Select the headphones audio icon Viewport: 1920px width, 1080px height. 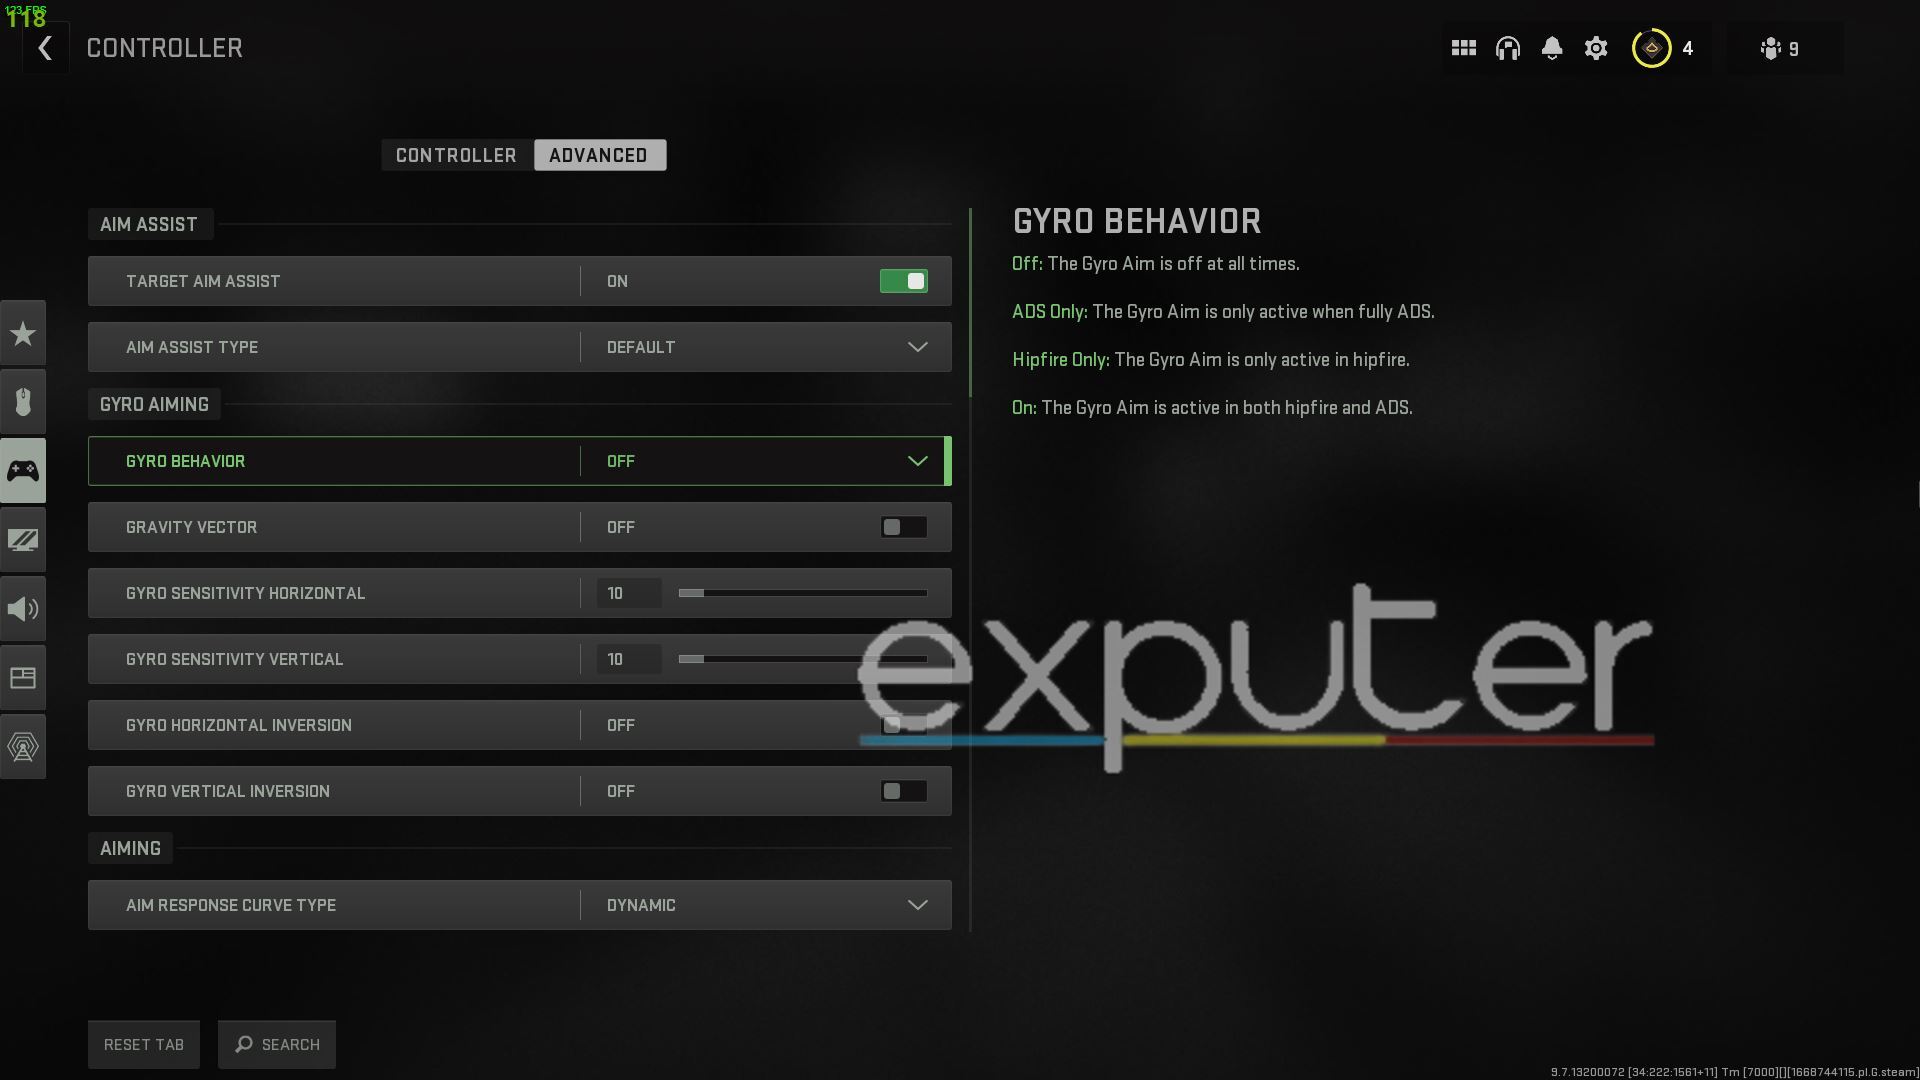click(x=1509, y=49)
